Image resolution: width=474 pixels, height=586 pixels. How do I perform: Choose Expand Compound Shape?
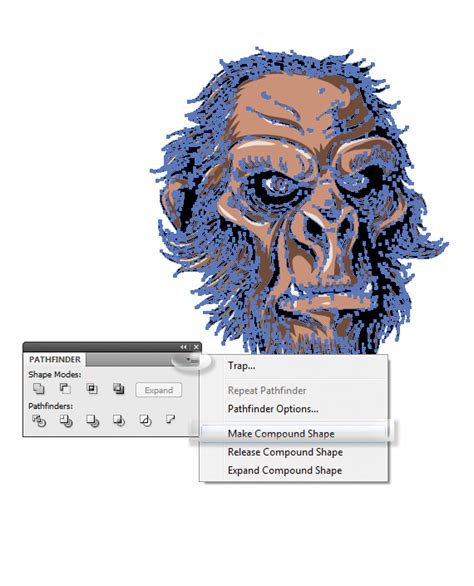285,471
